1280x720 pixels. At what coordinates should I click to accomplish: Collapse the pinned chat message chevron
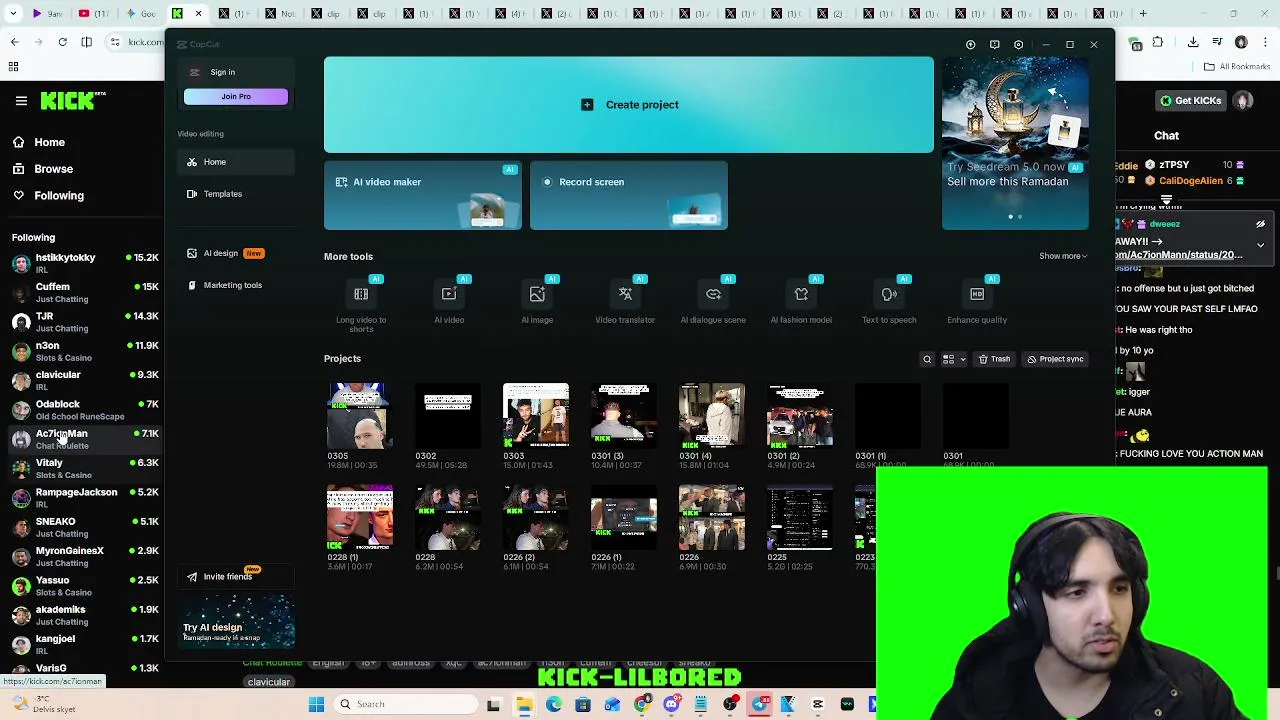pyautogui.click(x=1260, y=244)
